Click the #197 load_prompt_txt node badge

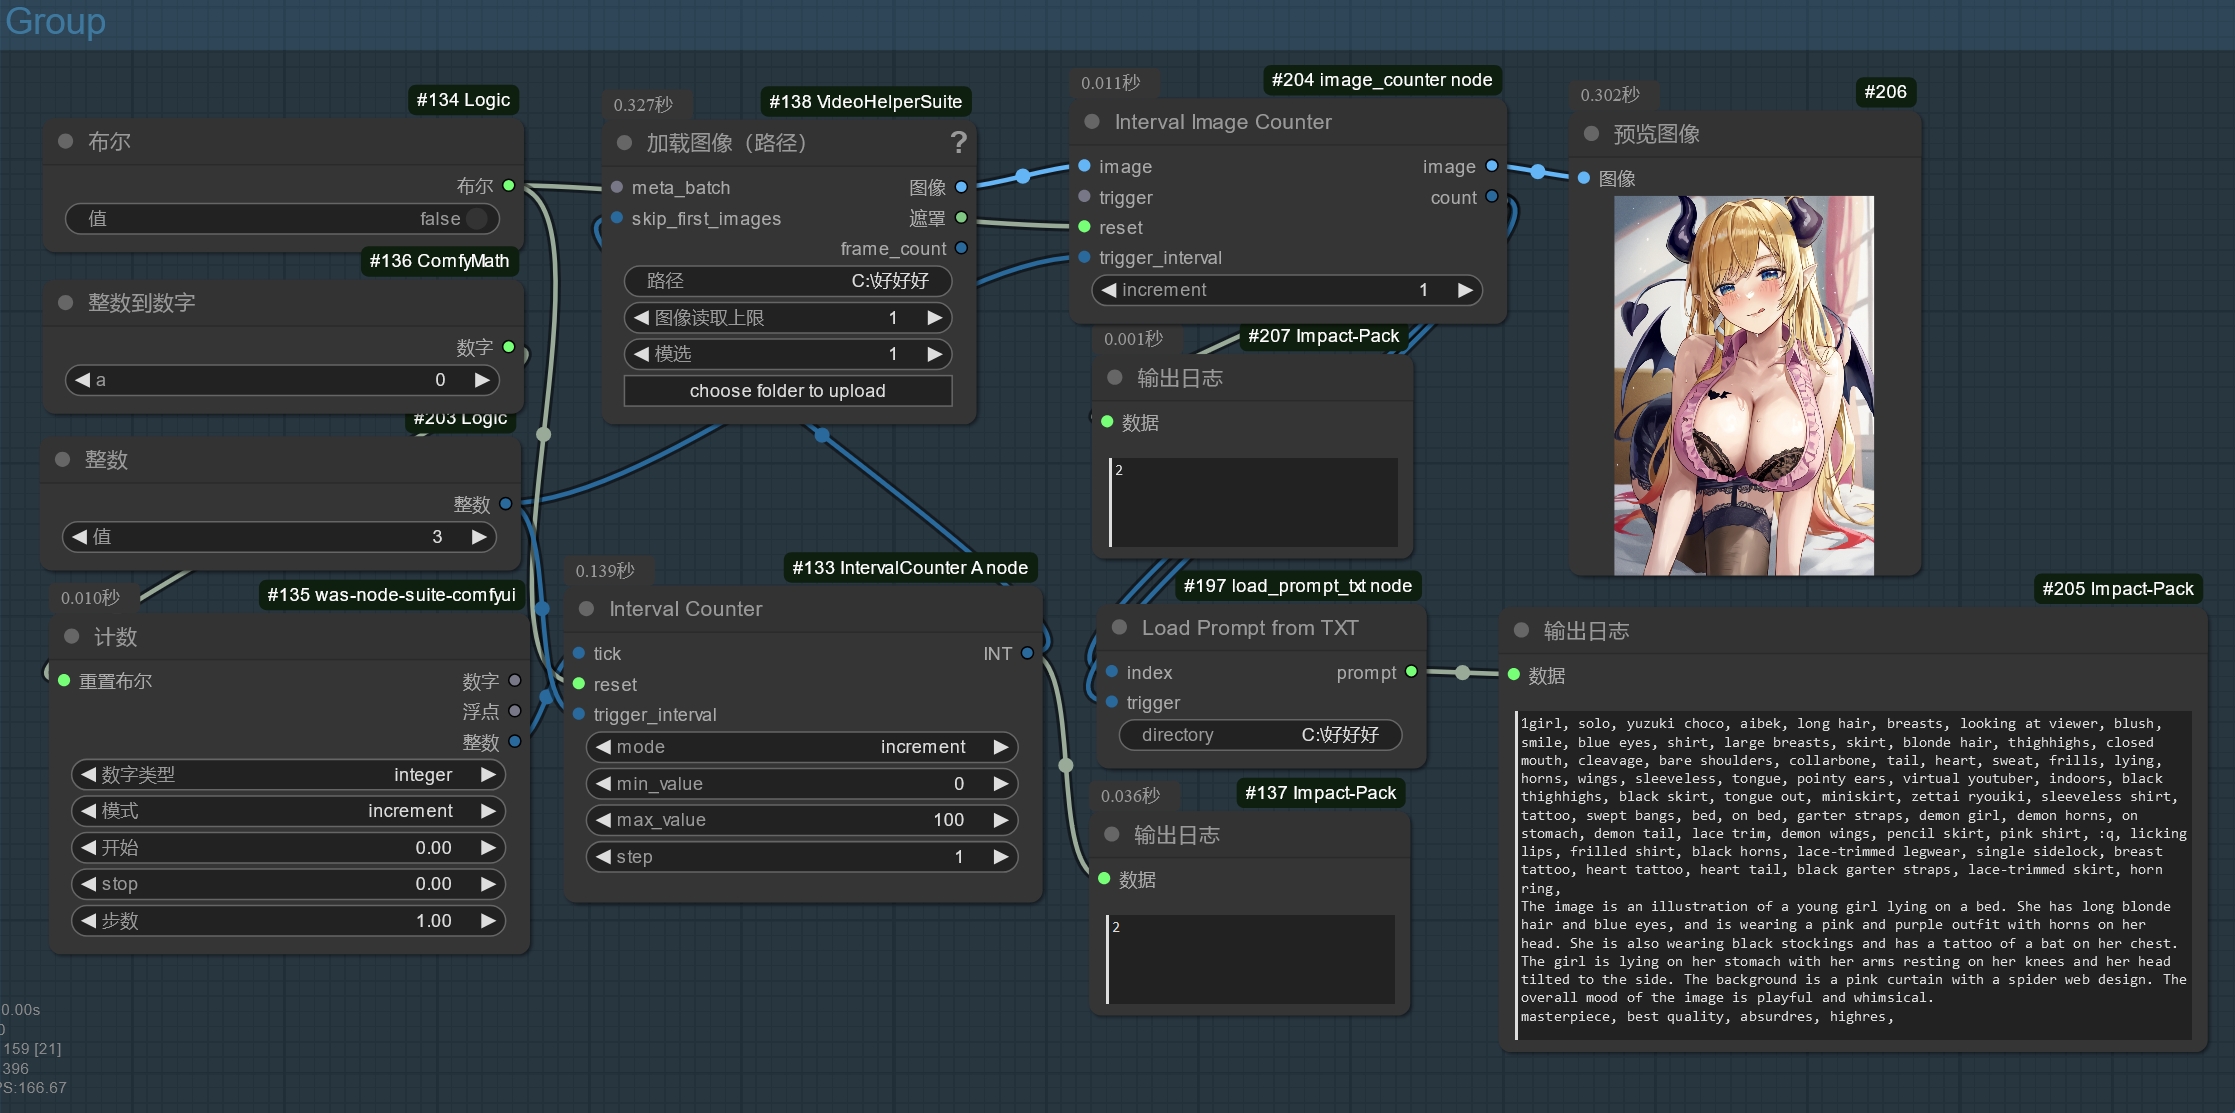coord(1298,586)
